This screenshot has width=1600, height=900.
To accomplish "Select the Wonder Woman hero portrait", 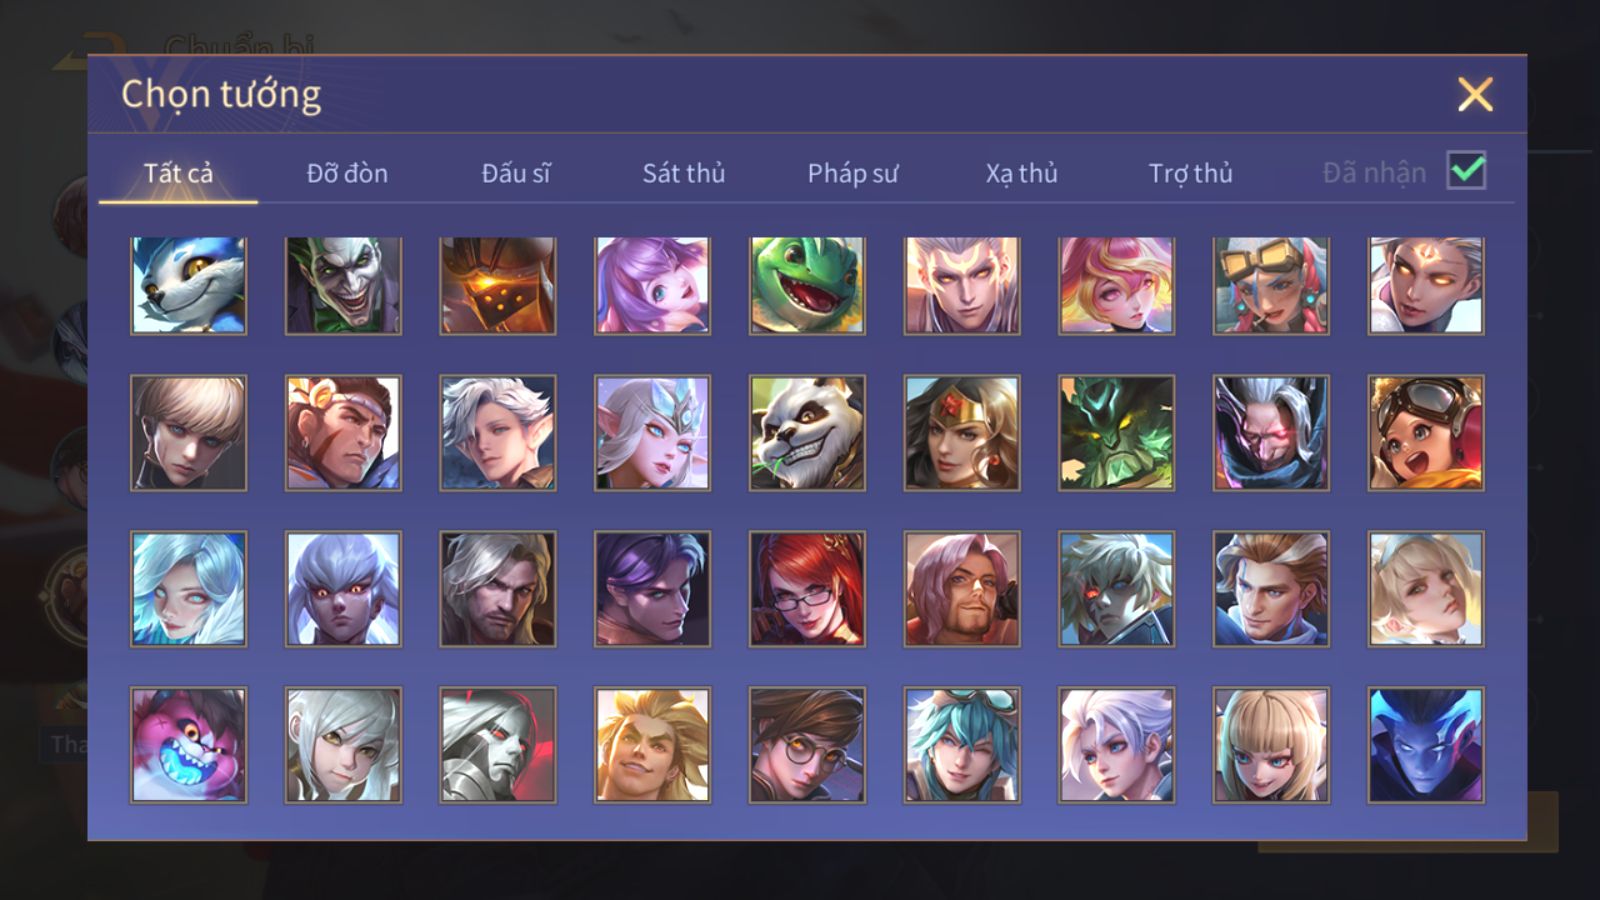I will [962, 433].
